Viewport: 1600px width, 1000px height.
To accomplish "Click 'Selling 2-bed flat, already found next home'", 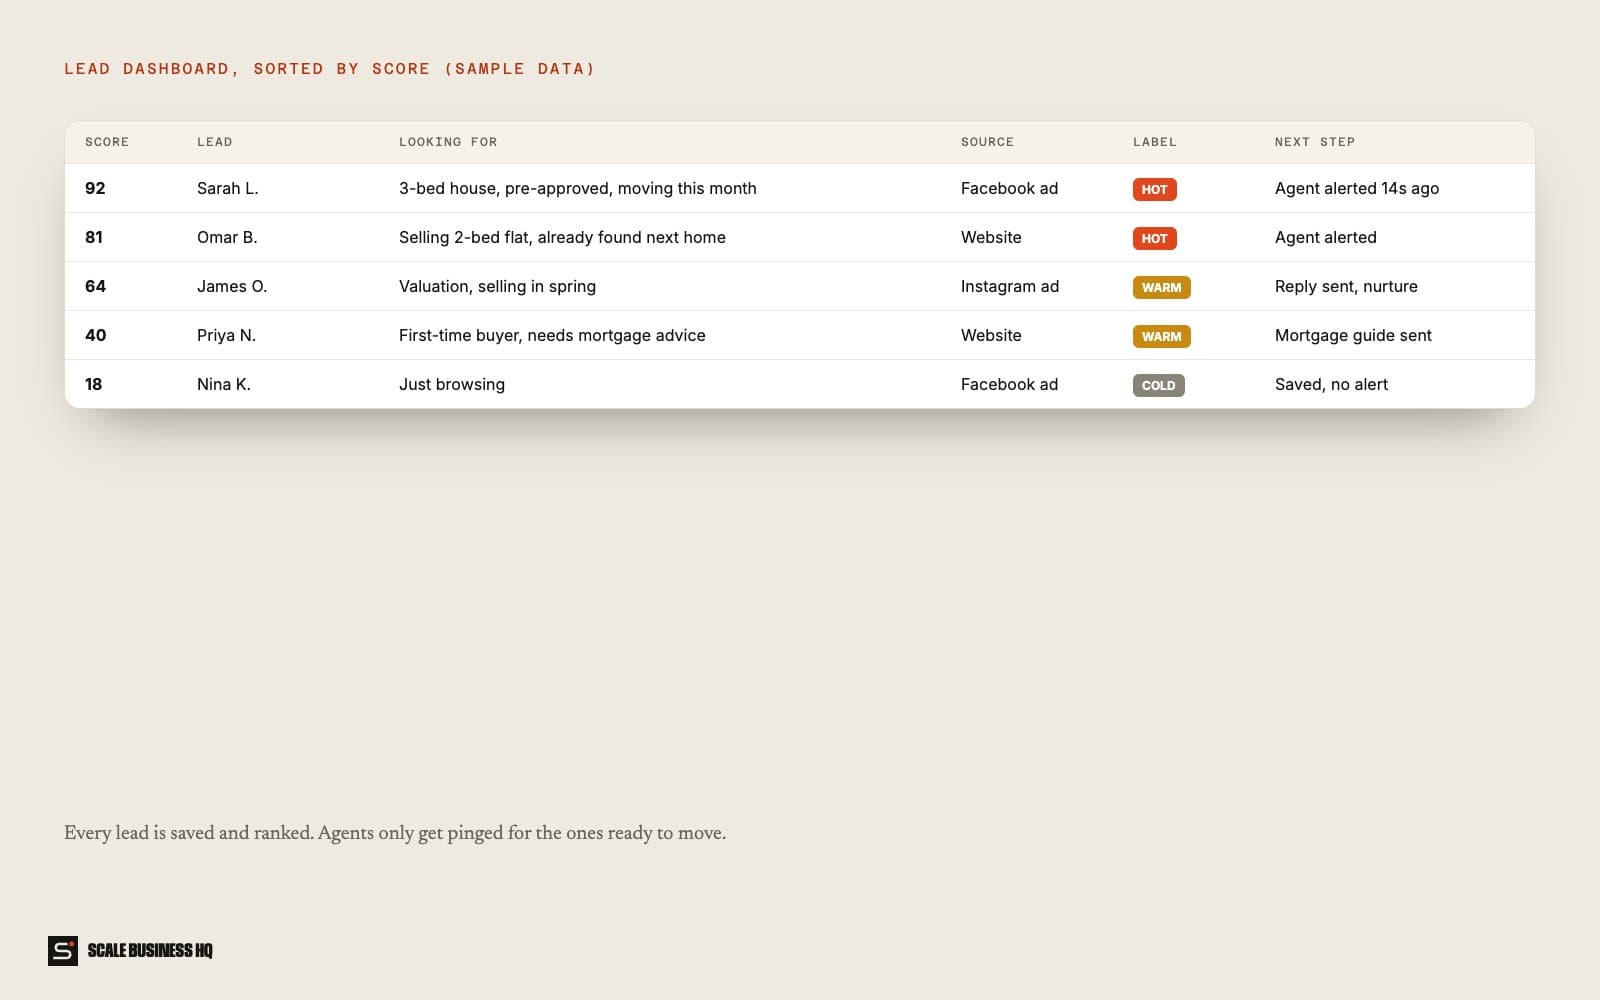I will coord(562,237).
